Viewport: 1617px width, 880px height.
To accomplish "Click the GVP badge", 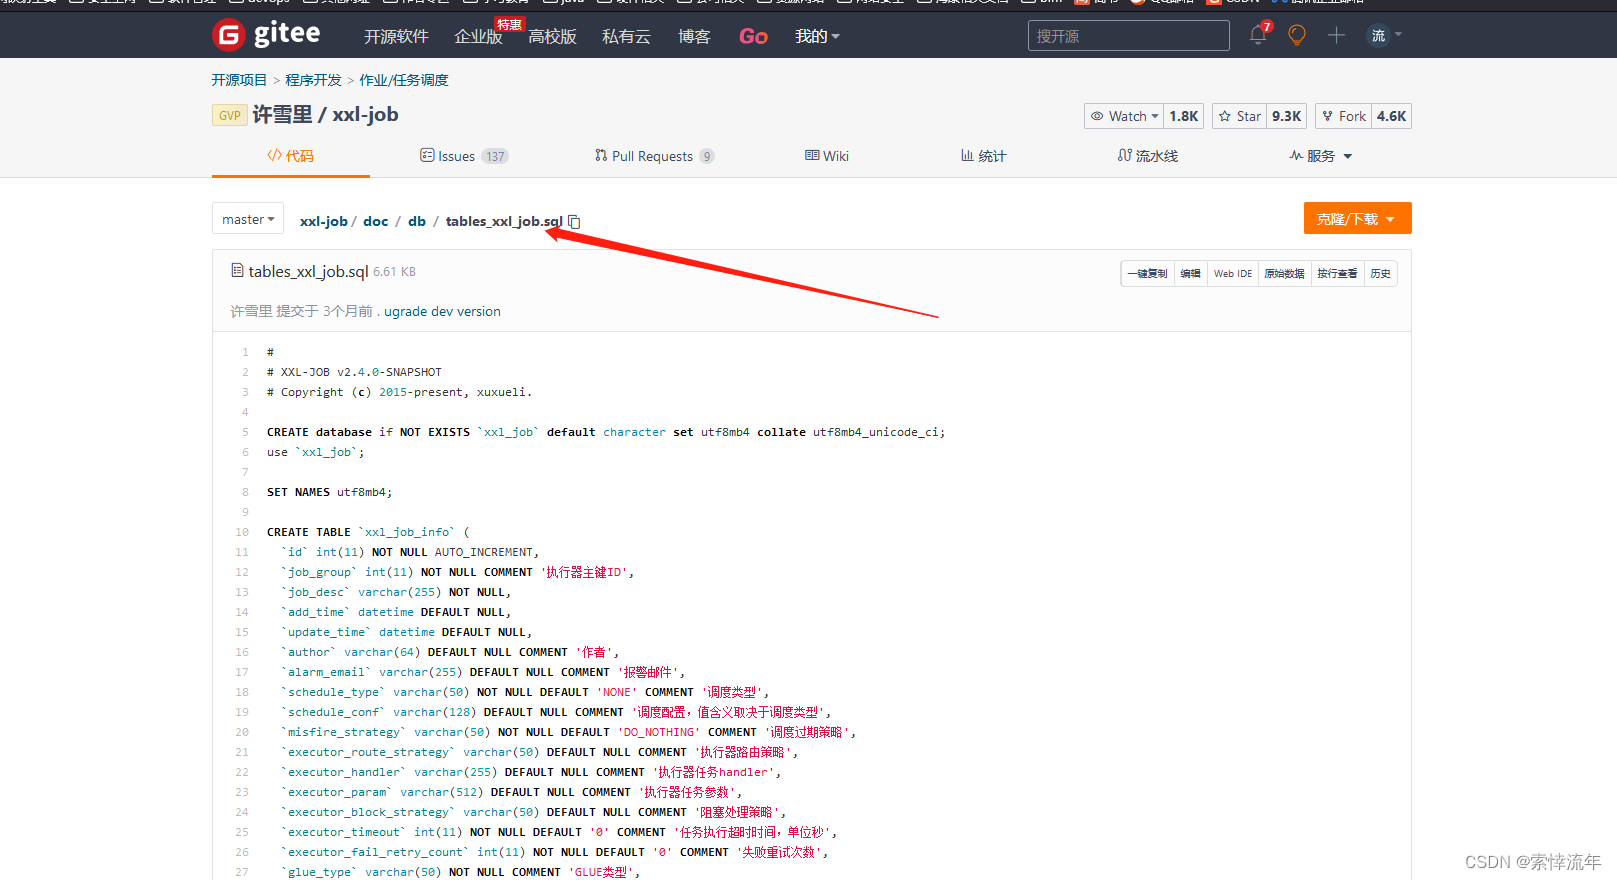I will (x=229, y=115).
